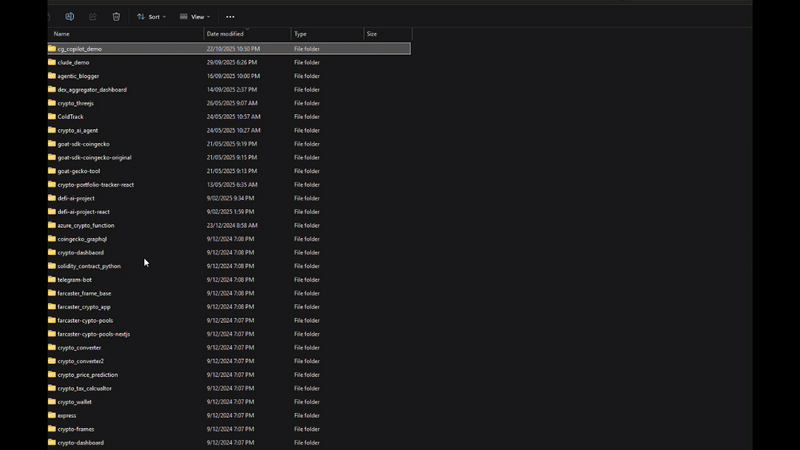Click the folder icon of telegram-bot

(52, 280)
